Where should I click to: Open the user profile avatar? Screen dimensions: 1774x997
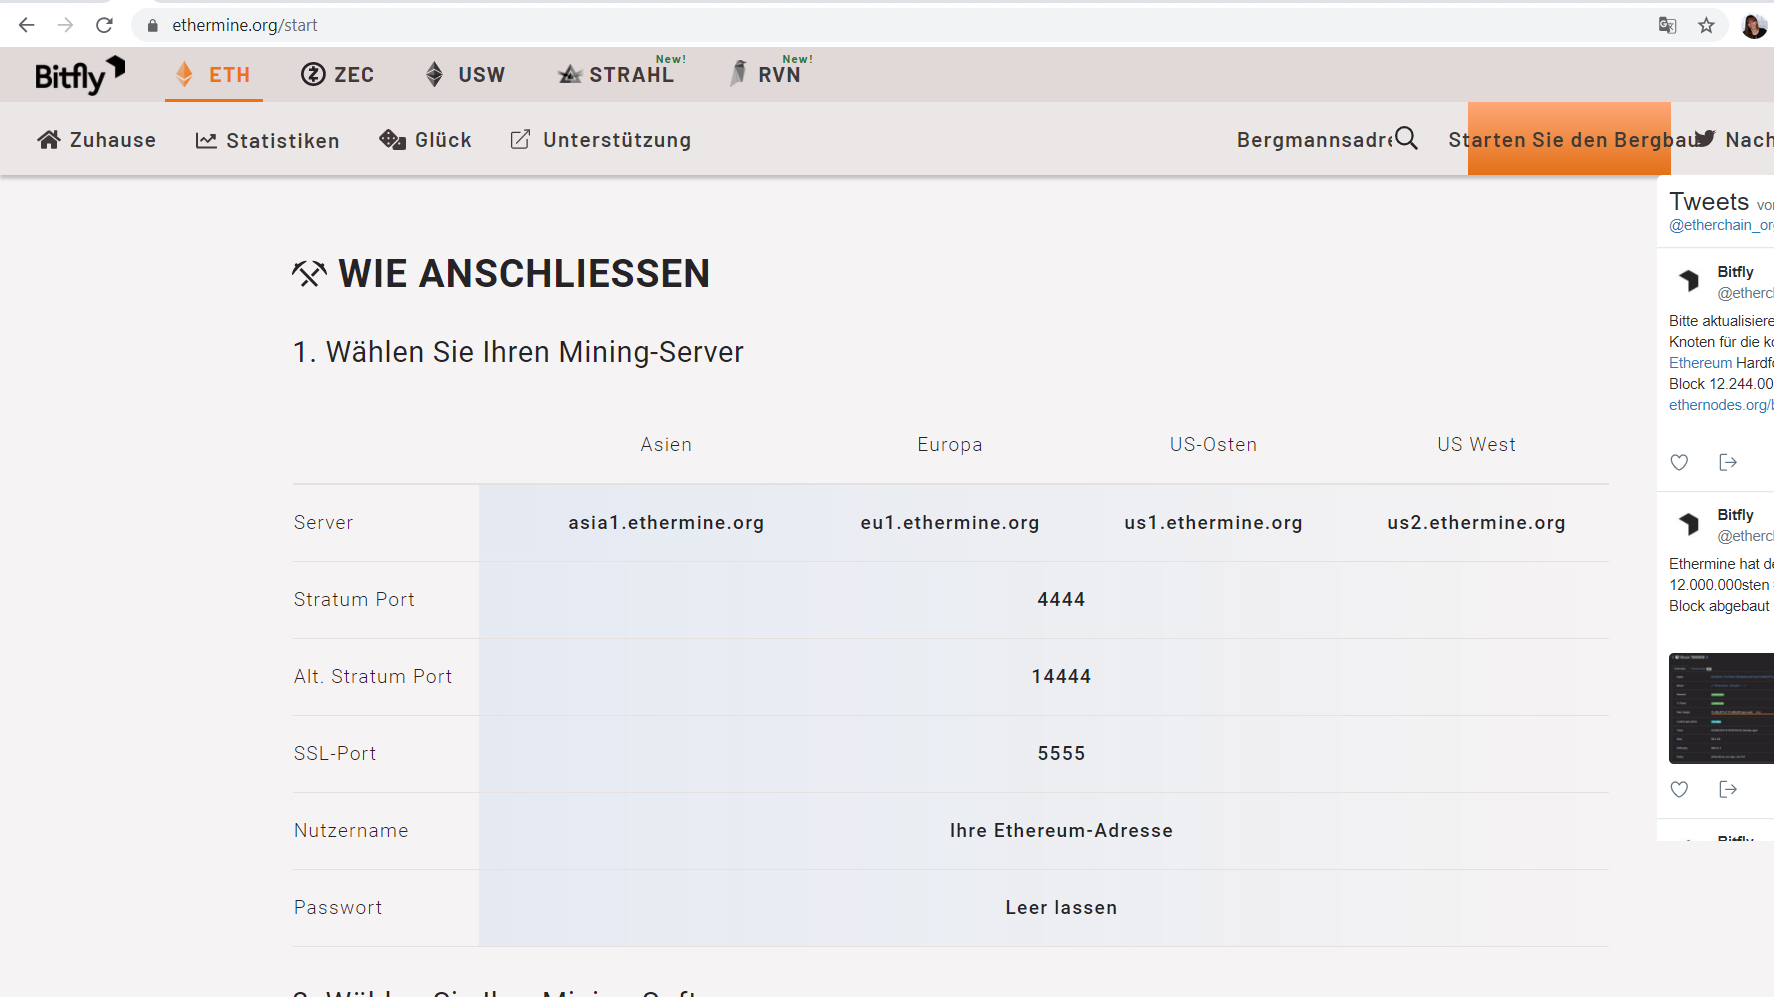coord(1753,26)
